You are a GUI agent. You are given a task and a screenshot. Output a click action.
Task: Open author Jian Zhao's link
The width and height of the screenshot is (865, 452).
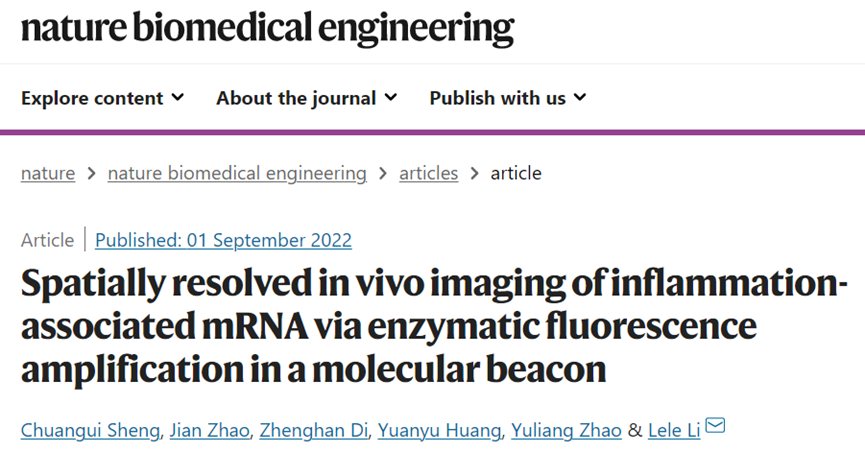[210, 430]
